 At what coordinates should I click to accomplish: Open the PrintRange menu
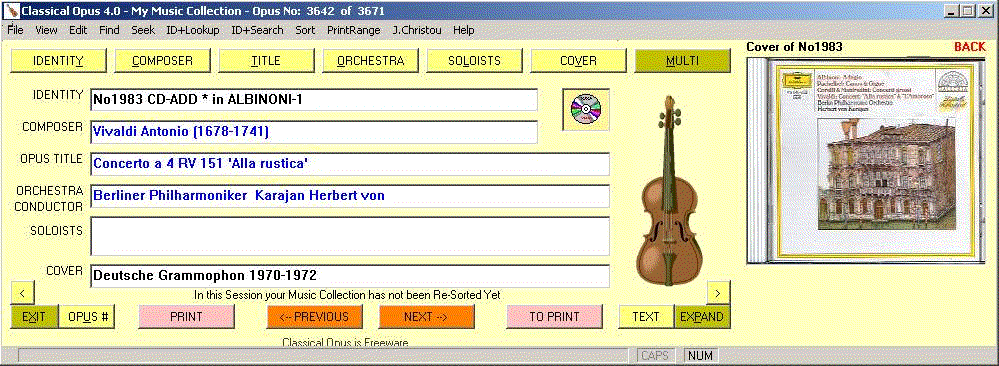[354, 30]
